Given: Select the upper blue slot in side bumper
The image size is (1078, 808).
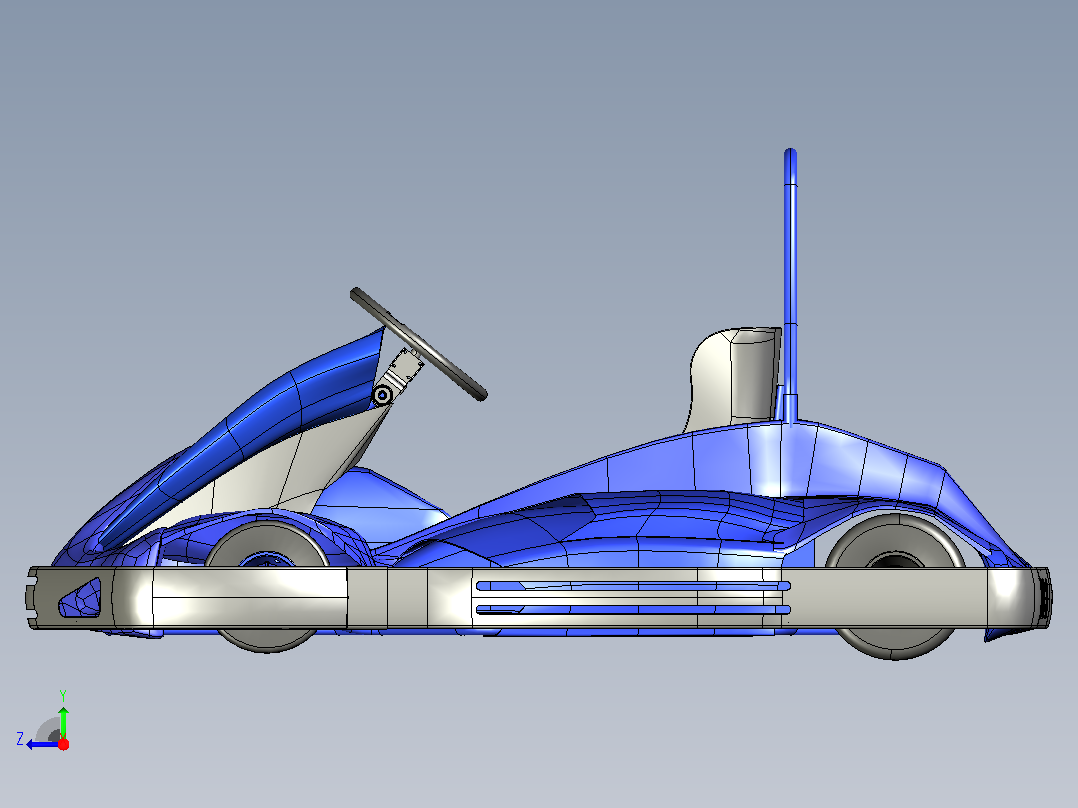Looking at the screenshot, I should coord(633,586).
